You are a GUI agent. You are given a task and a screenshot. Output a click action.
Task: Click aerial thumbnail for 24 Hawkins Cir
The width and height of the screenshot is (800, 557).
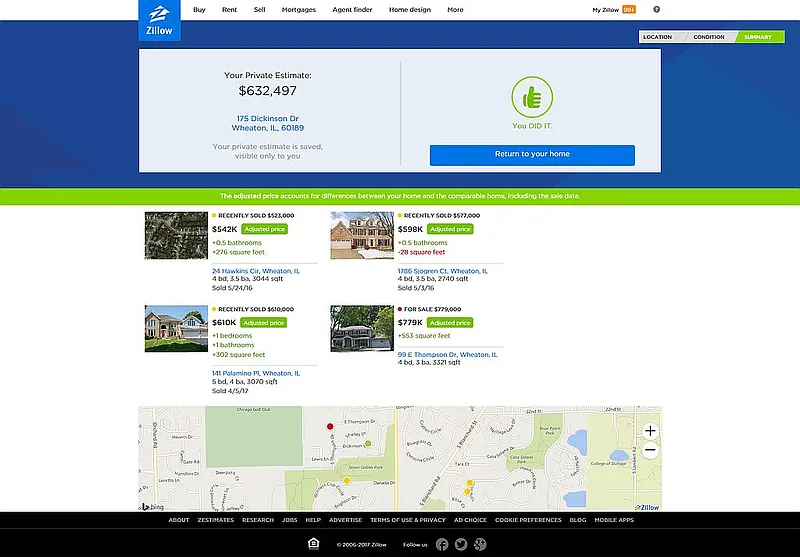[176, 235]
